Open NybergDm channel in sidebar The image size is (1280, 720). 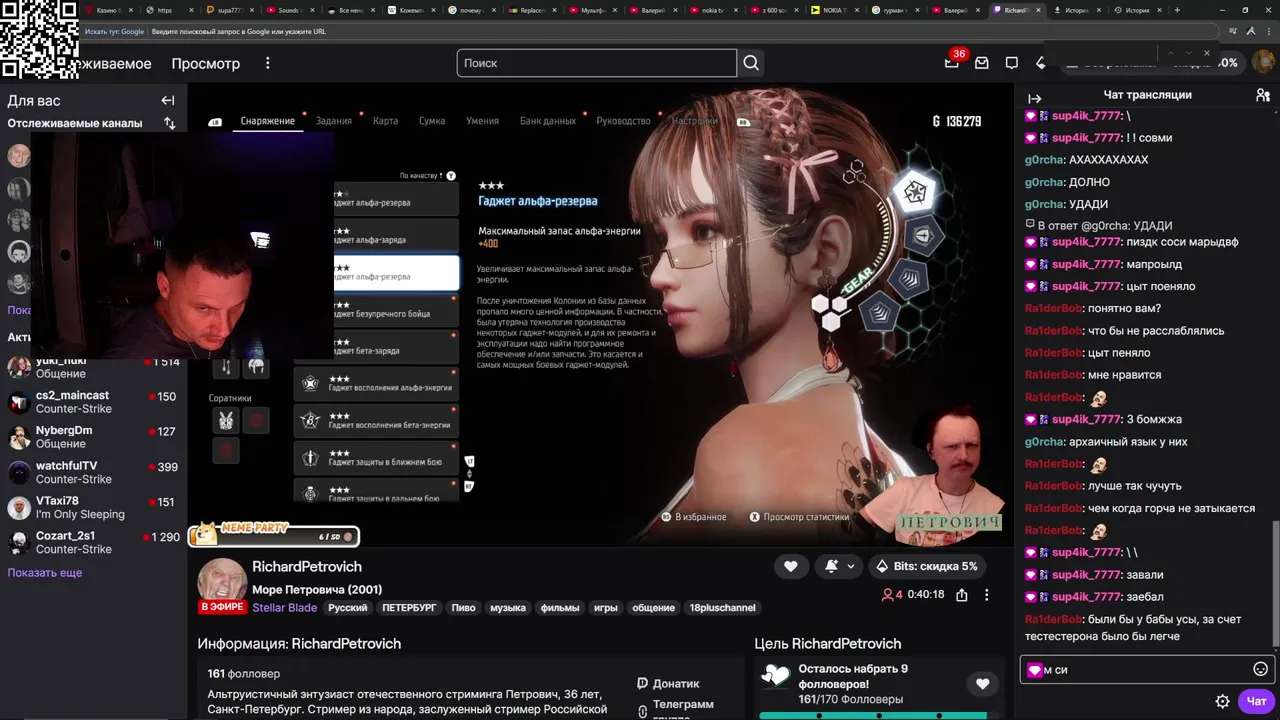pyautogui.click(x=92, y=437)
